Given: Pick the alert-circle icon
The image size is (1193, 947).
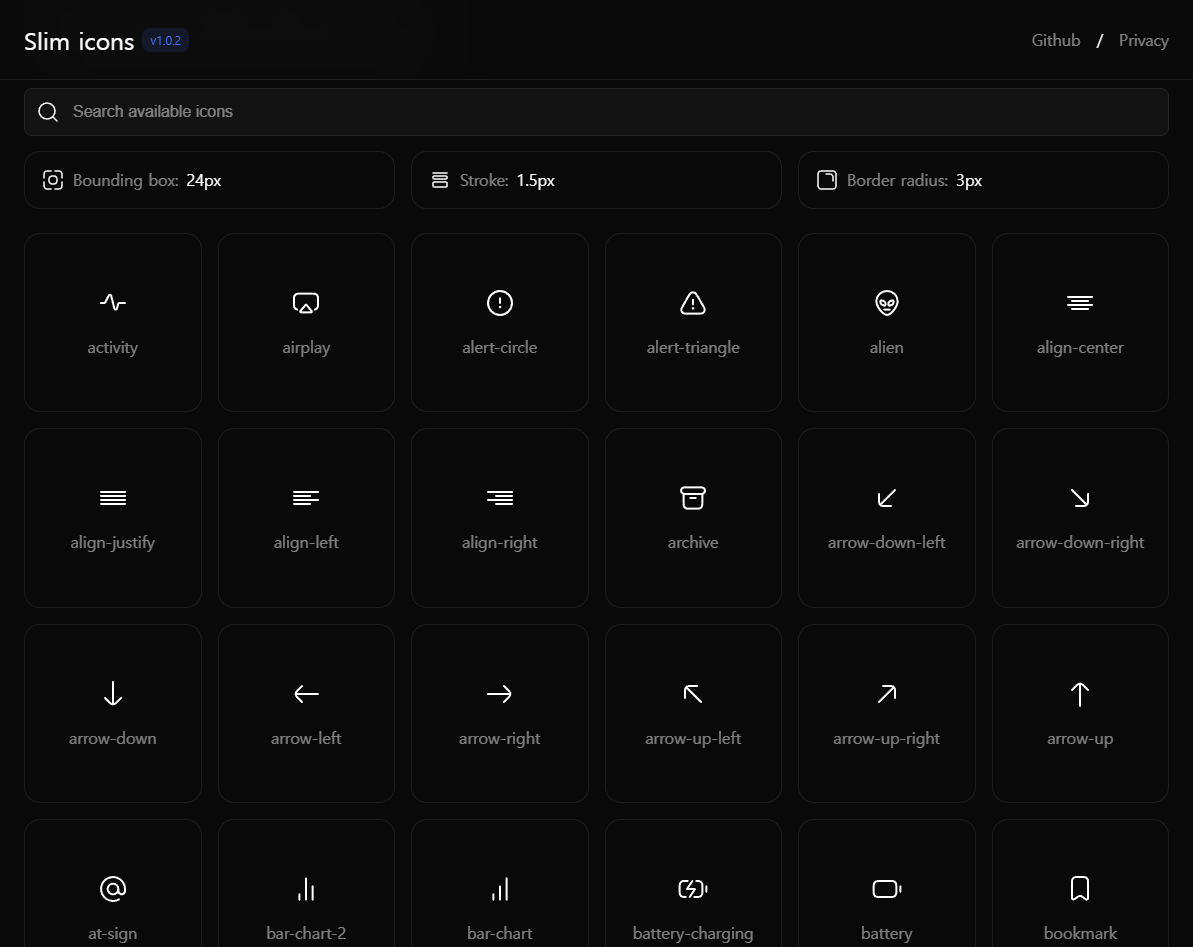Looking at the screenshot, I should [500, 302].
